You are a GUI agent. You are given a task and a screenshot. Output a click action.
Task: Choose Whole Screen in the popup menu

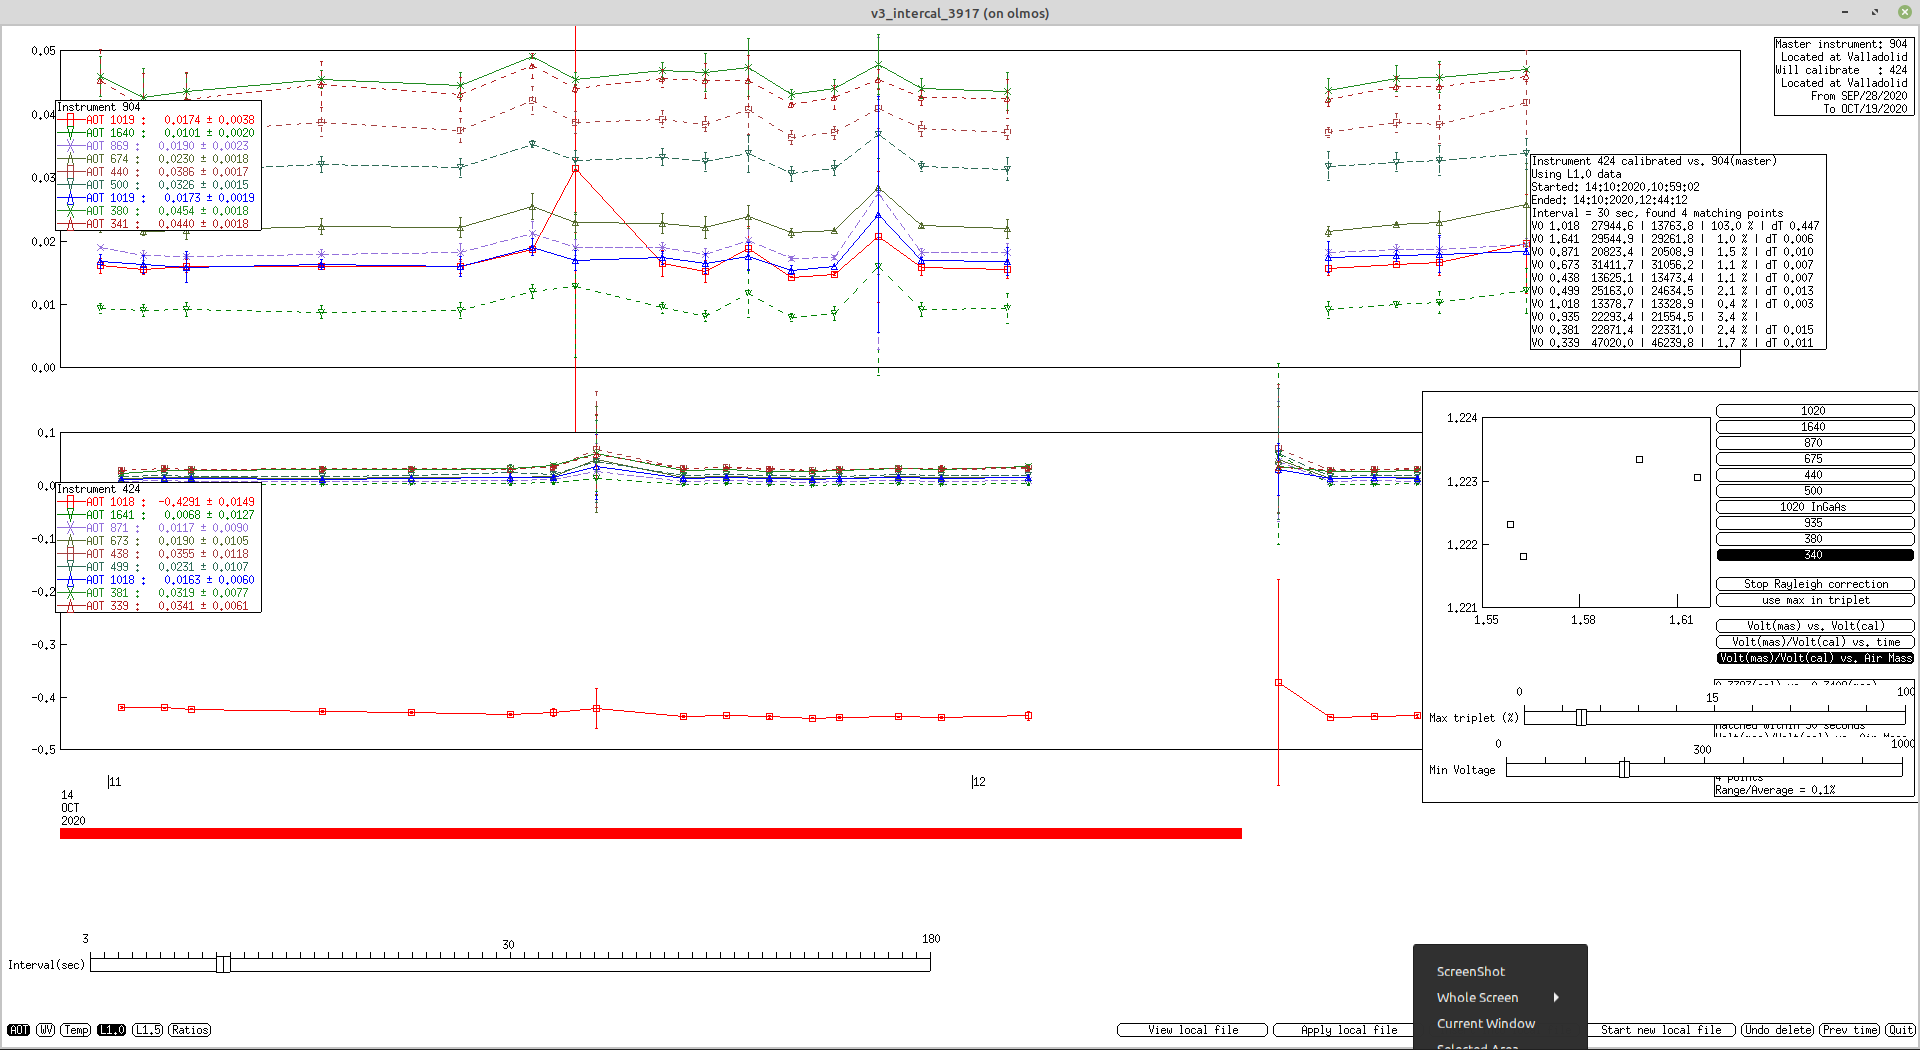pyautogui.click(x=1477, y=998)
